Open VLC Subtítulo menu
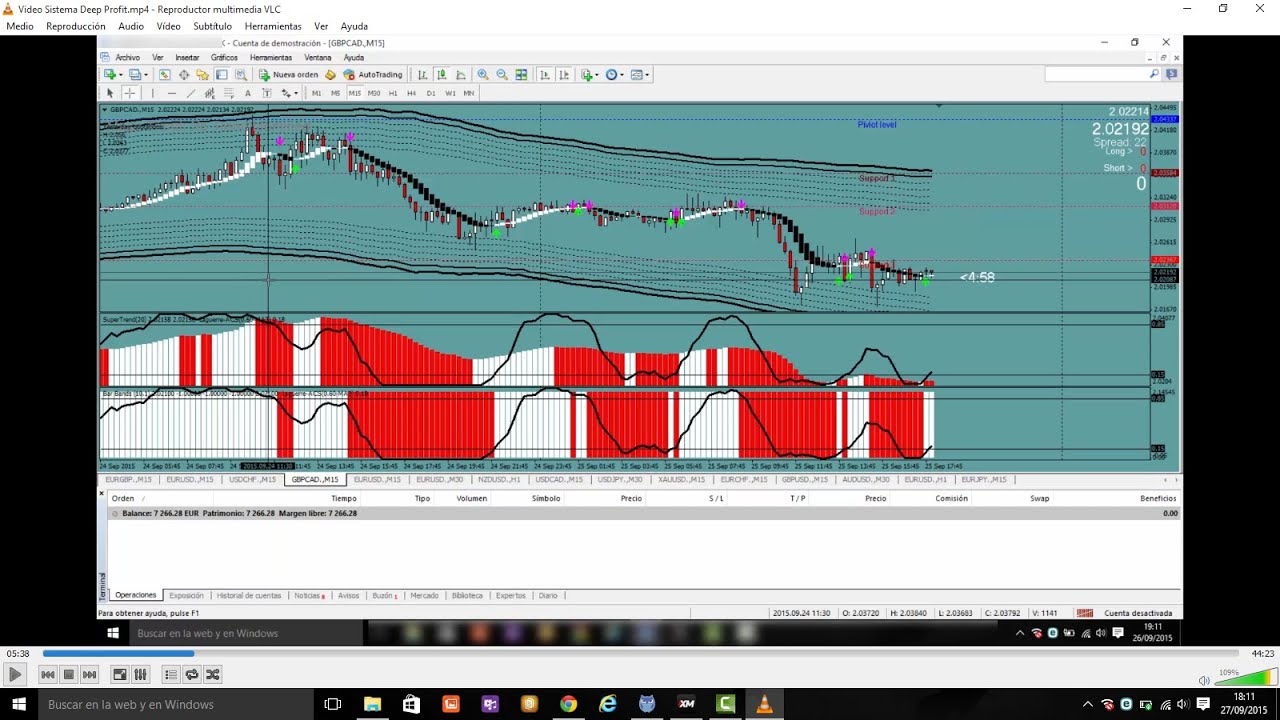The width and height of the screenshot is (1280, 720). pyautogui.click(x=212, y=26)
